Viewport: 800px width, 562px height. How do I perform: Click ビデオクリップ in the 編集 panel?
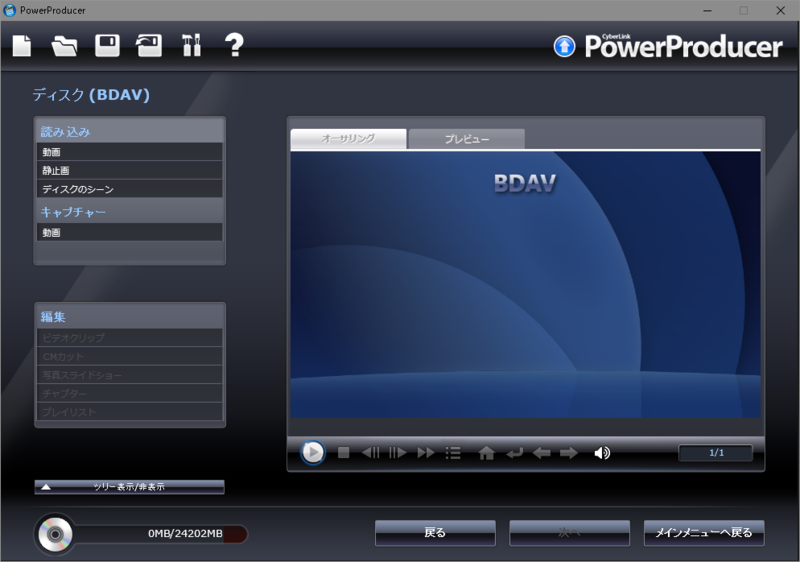(x=130, y=338)
